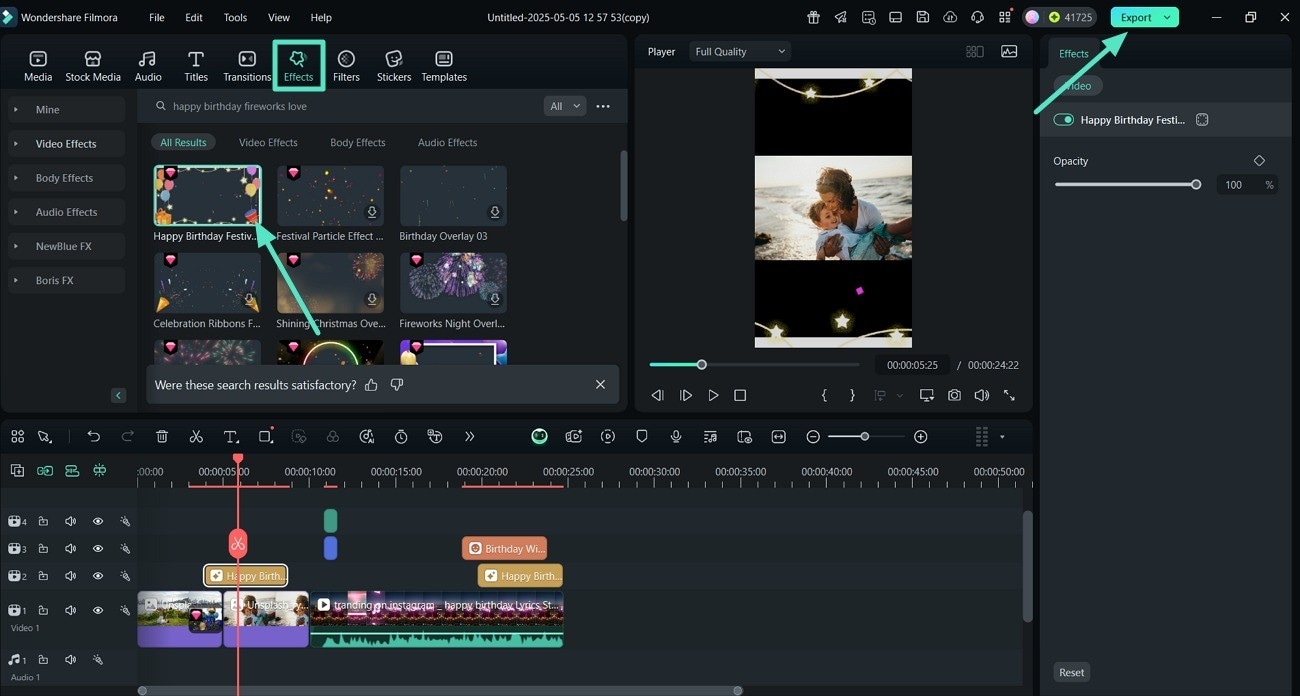The image size is (1300, 696).
Task: Hide Video 1 track with eye icon
Action: [98, 610]
